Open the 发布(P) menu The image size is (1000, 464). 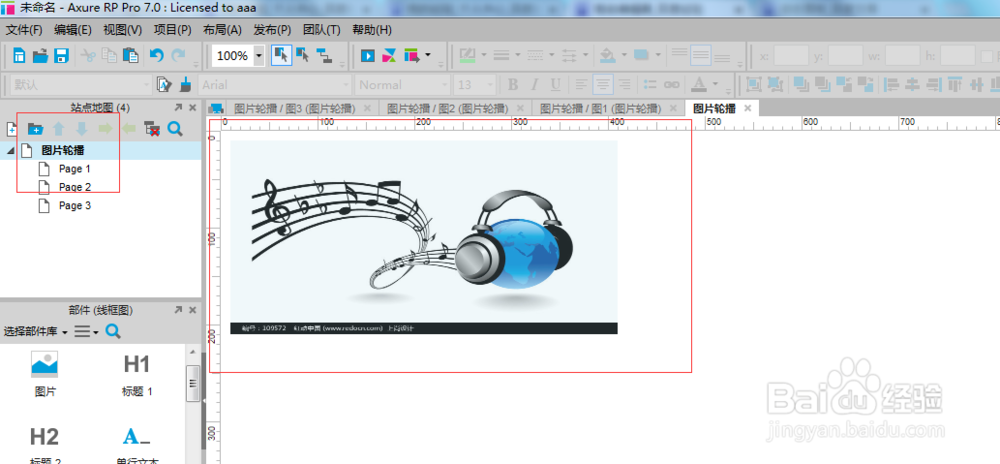(272, 30)
